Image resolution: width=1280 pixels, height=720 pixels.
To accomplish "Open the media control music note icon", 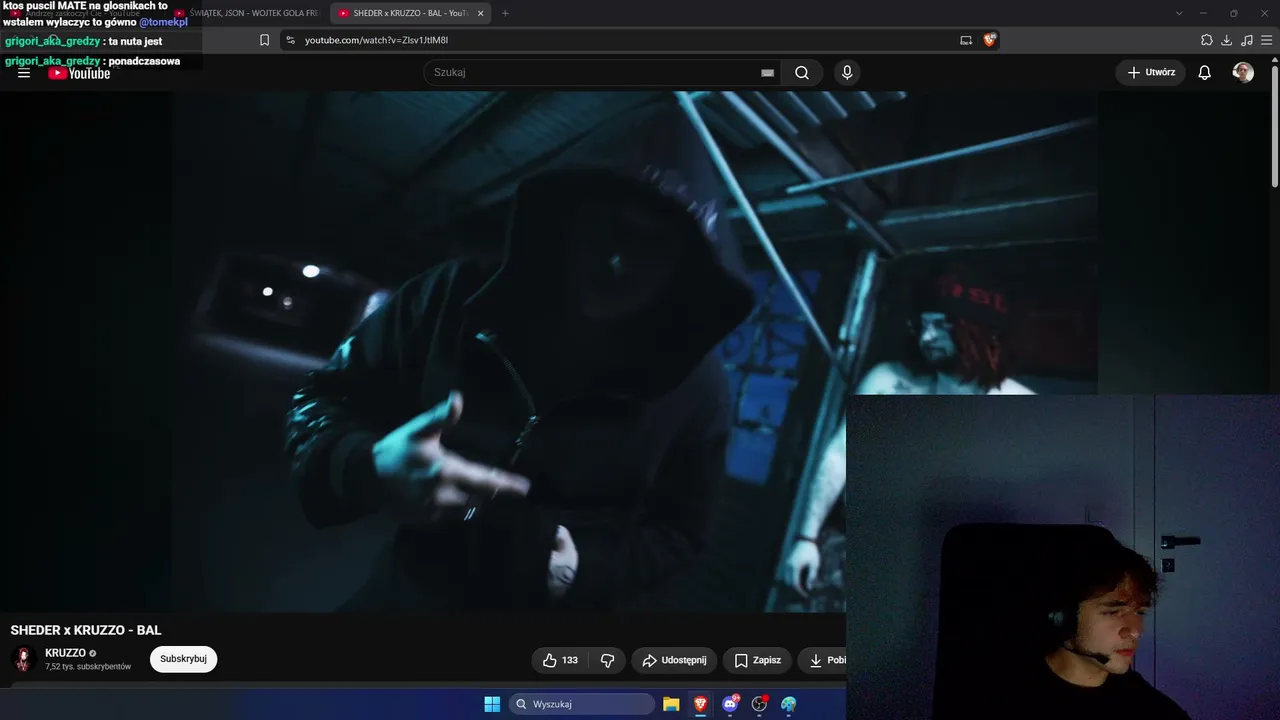I will [1246, 40].
